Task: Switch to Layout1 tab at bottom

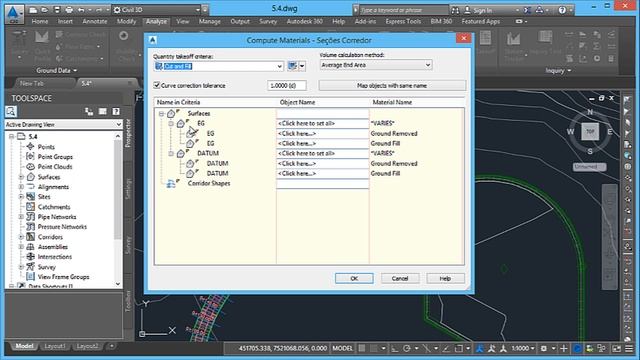Action: point(55,346)
